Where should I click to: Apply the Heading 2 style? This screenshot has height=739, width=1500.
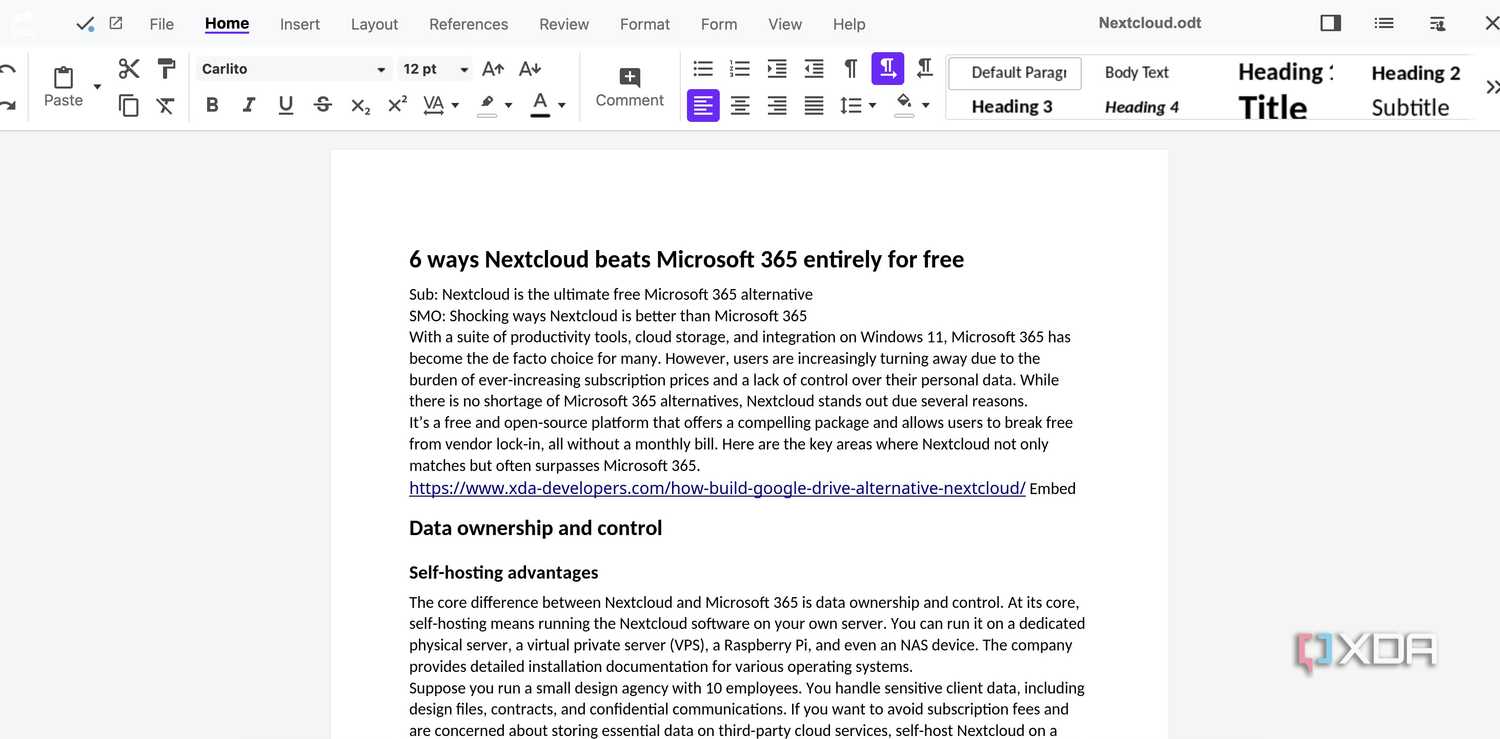pos(1415,72)
